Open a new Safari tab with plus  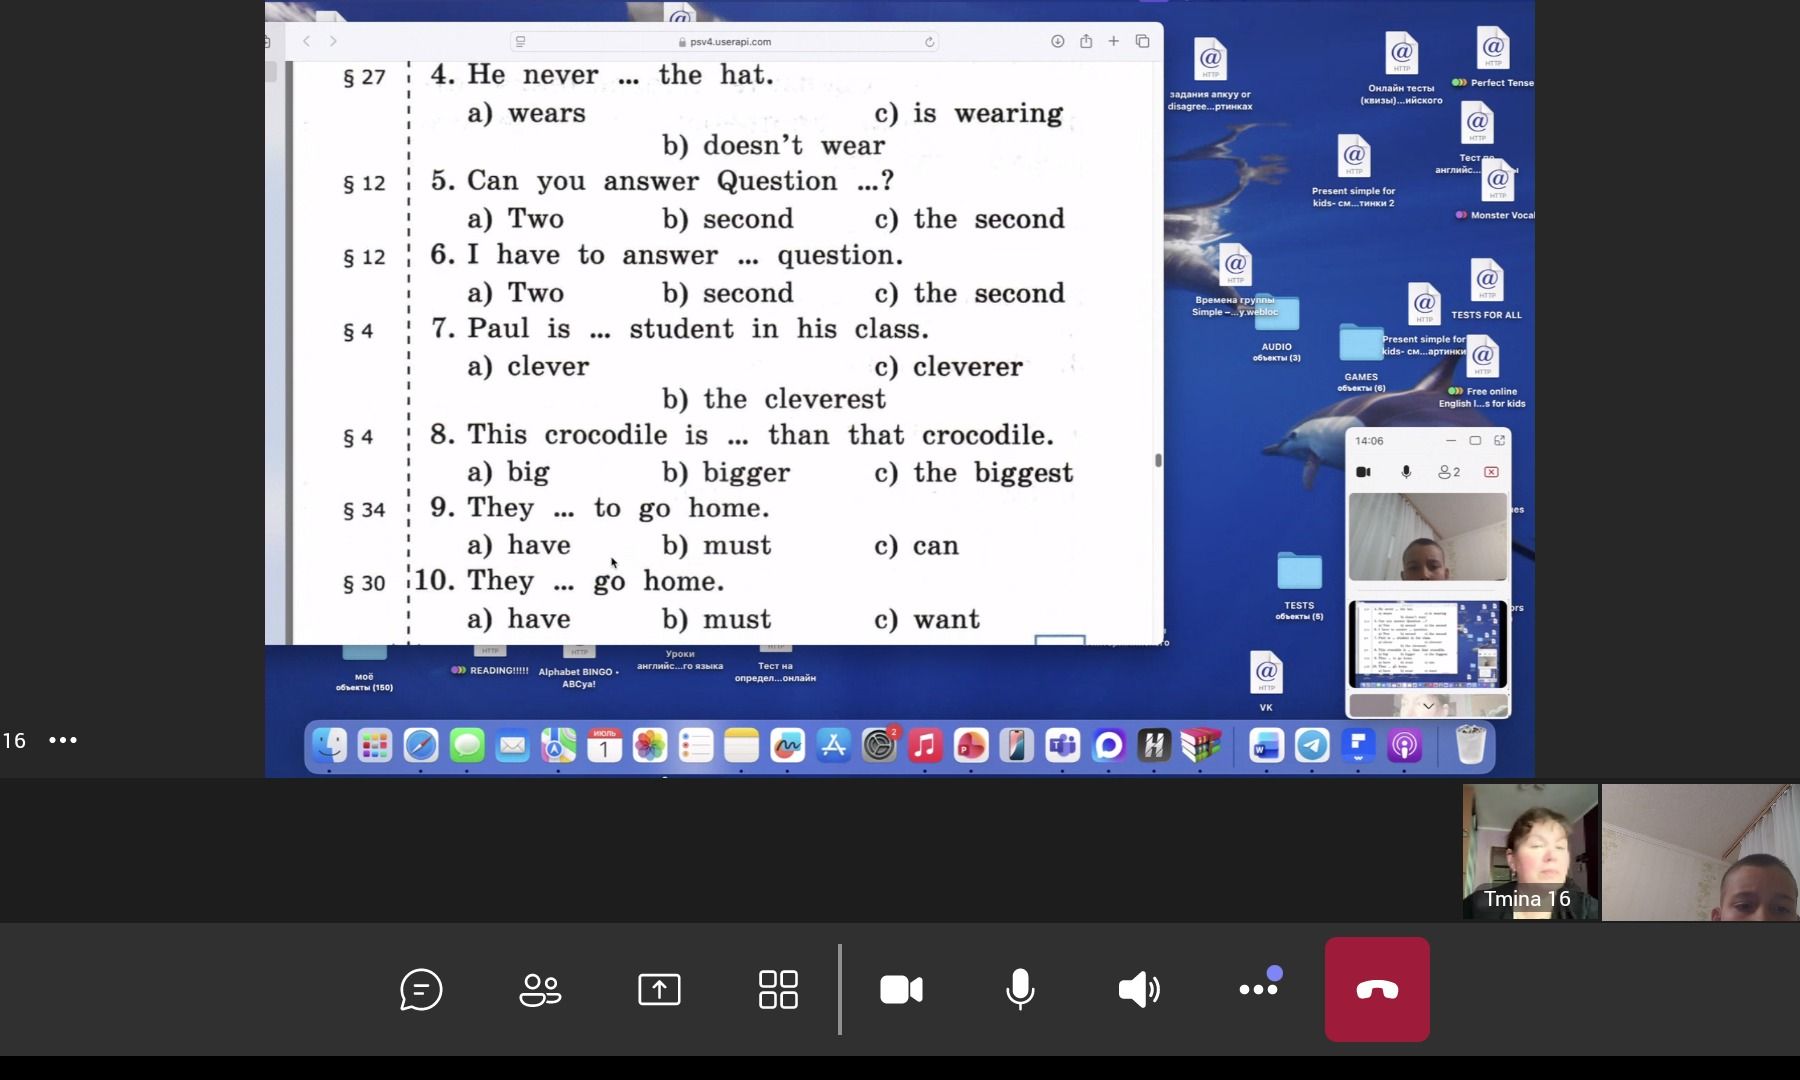pyautogui.click(x=1113, y=41)
